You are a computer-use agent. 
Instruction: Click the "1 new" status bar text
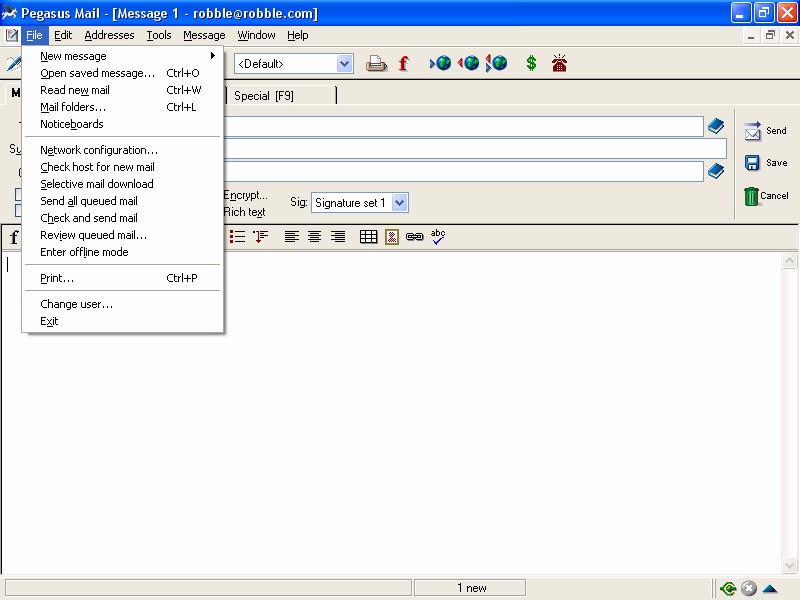(x=471, y=588)
